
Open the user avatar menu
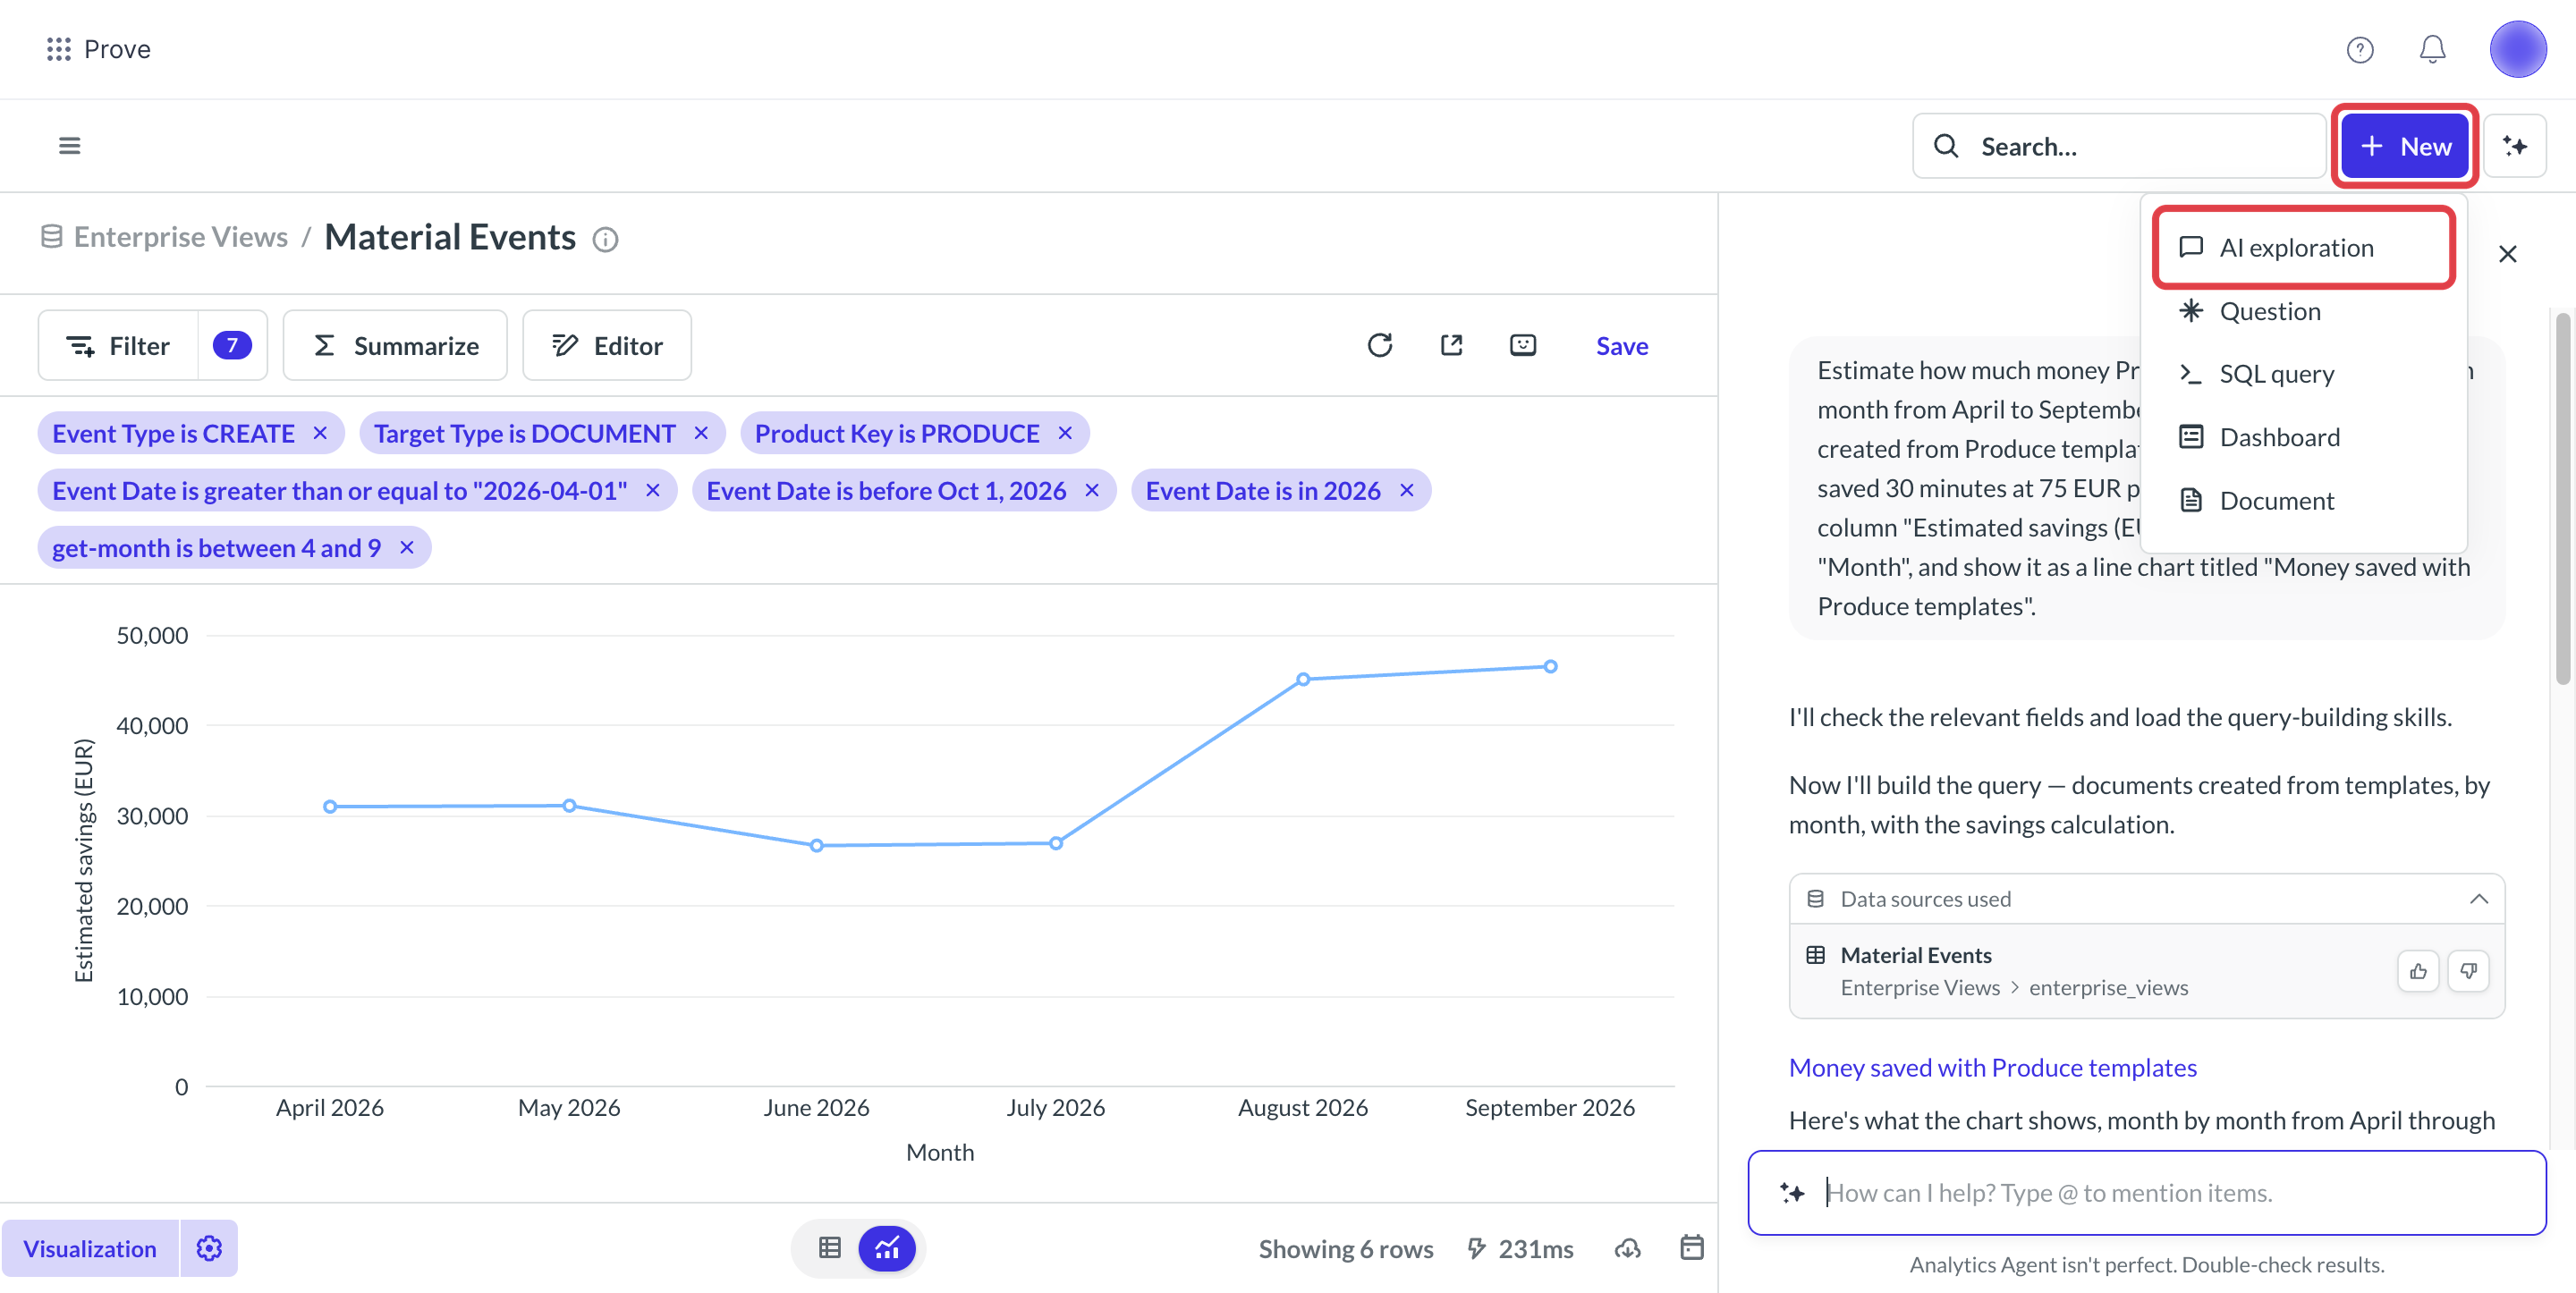pyautogui.click(x=2517, y=49)
